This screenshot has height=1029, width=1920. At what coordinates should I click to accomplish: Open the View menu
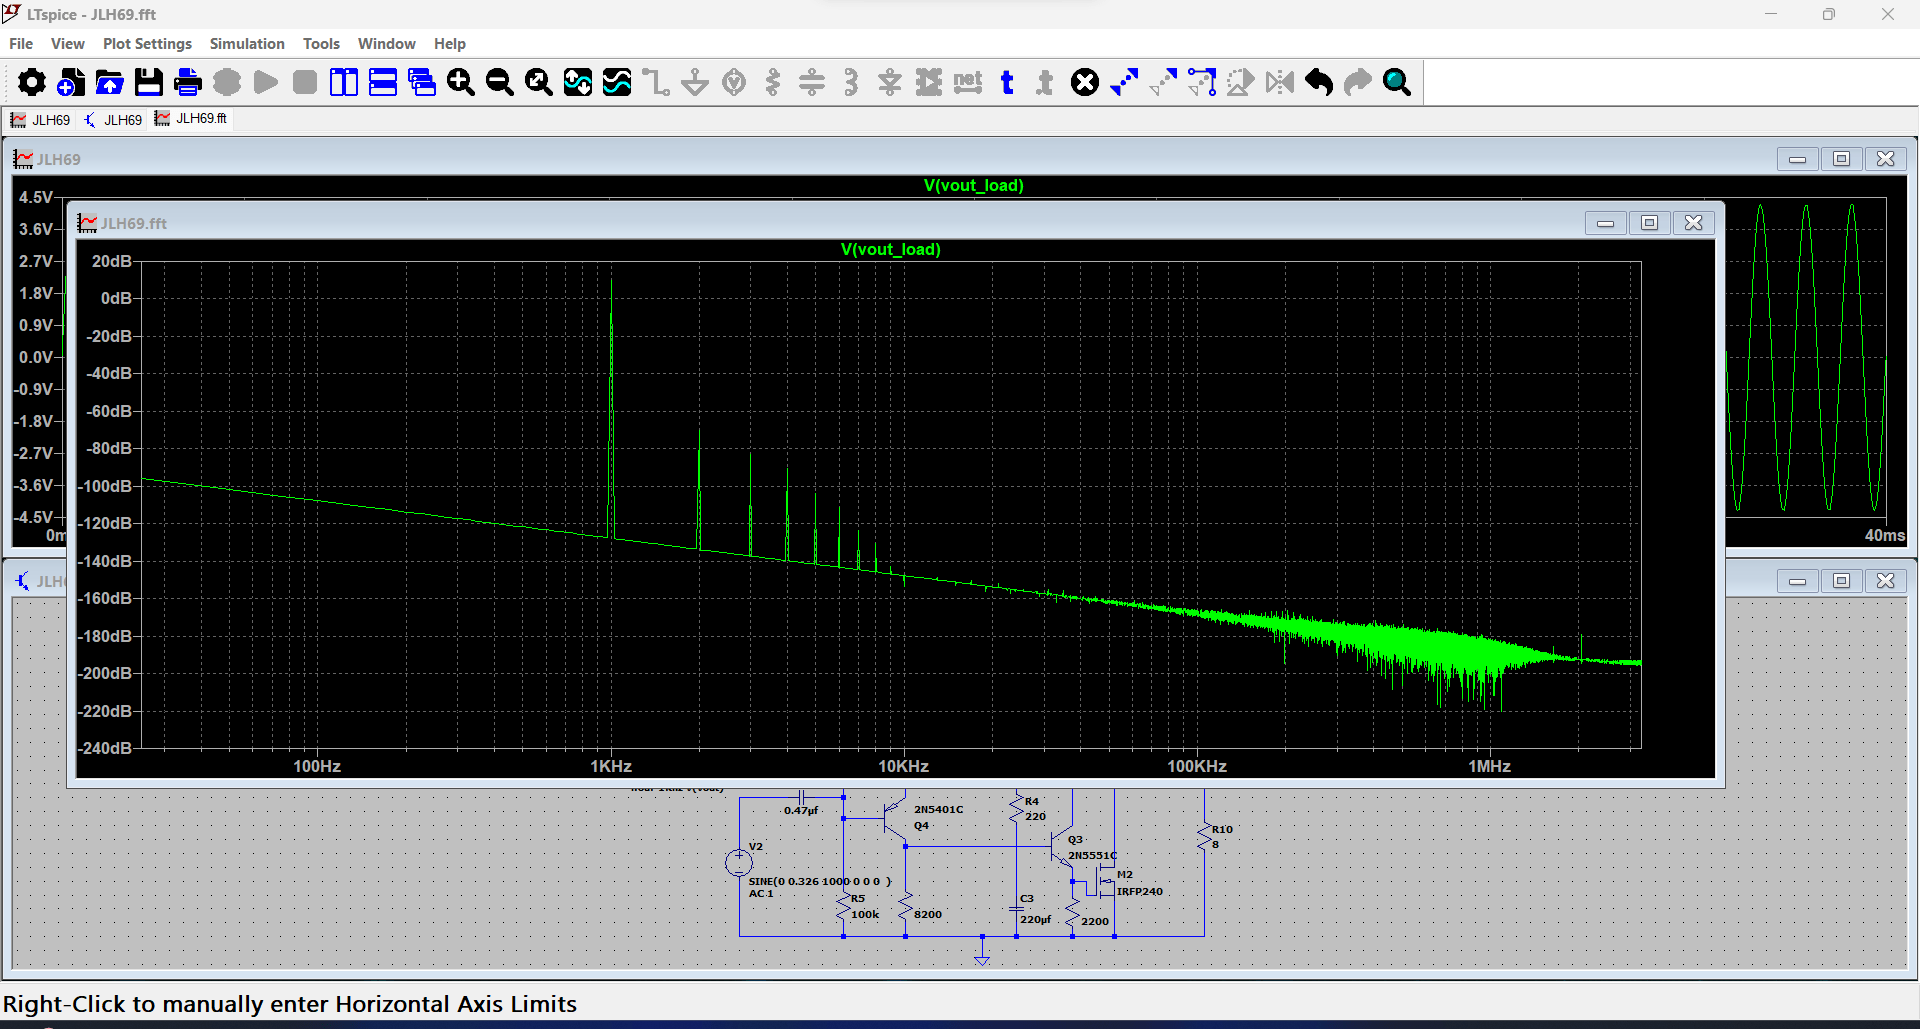click(68, 44)
